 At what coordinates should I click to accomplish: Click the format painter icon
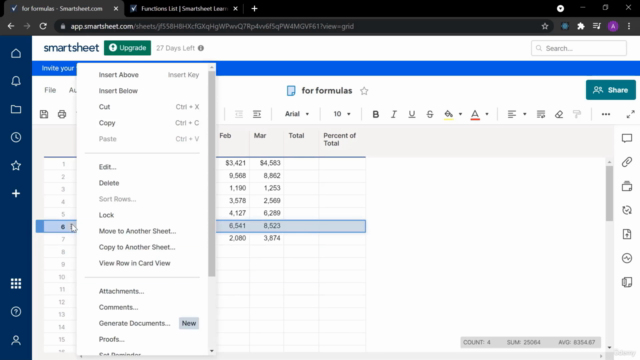point(577,114)
